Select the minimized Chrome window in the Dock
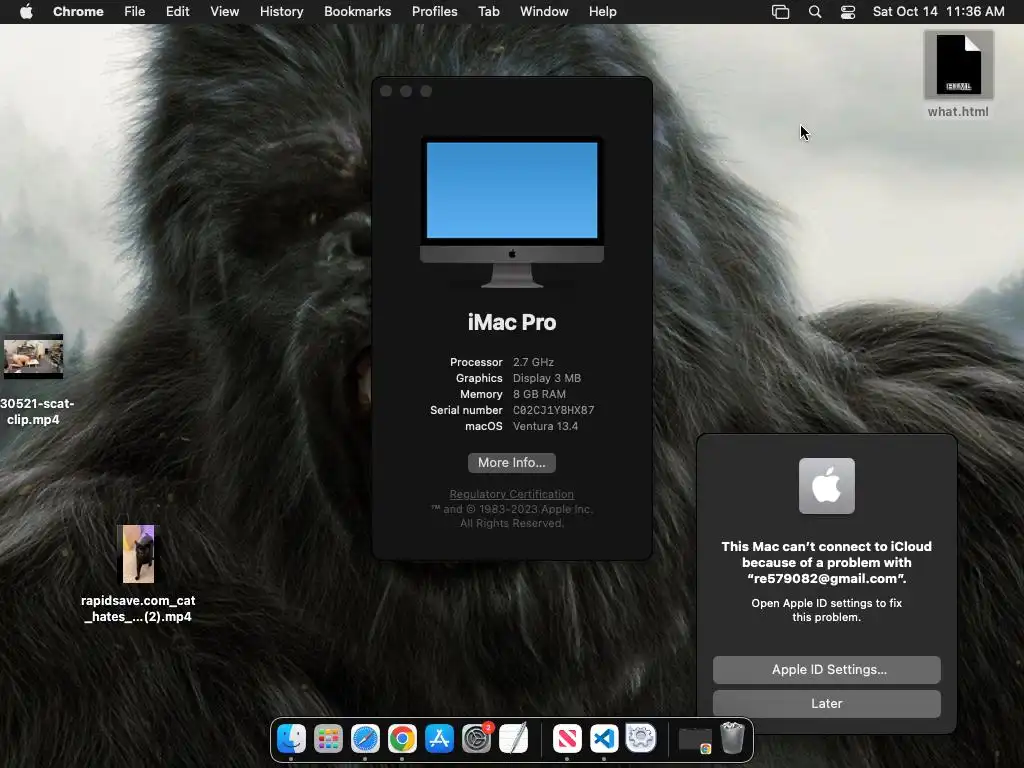This screenshot has width=1024, height=768. point(695,740)
